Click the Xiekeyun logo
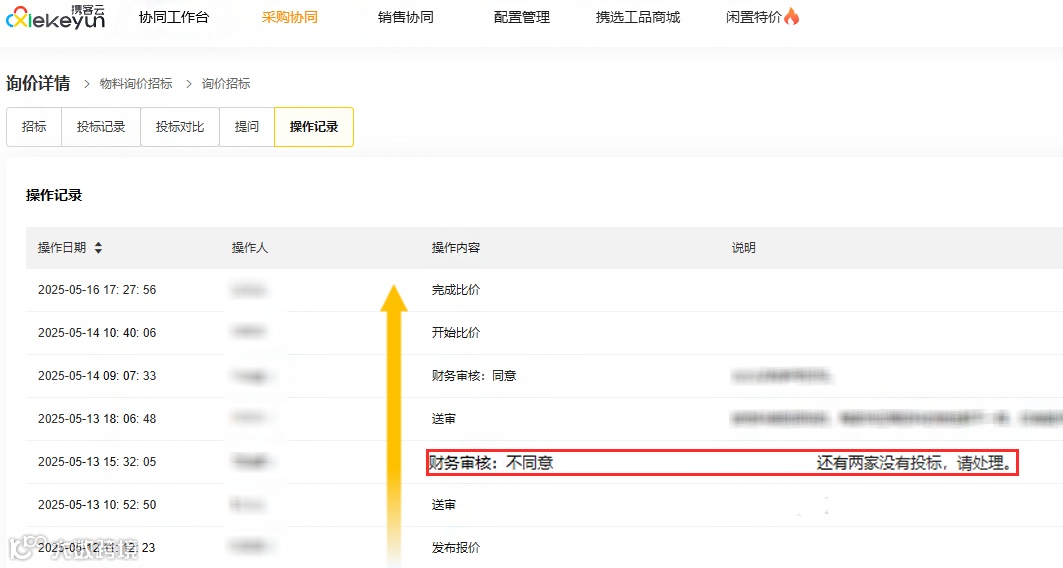This screenshot has height=568, width=1063. coord(56,17)
